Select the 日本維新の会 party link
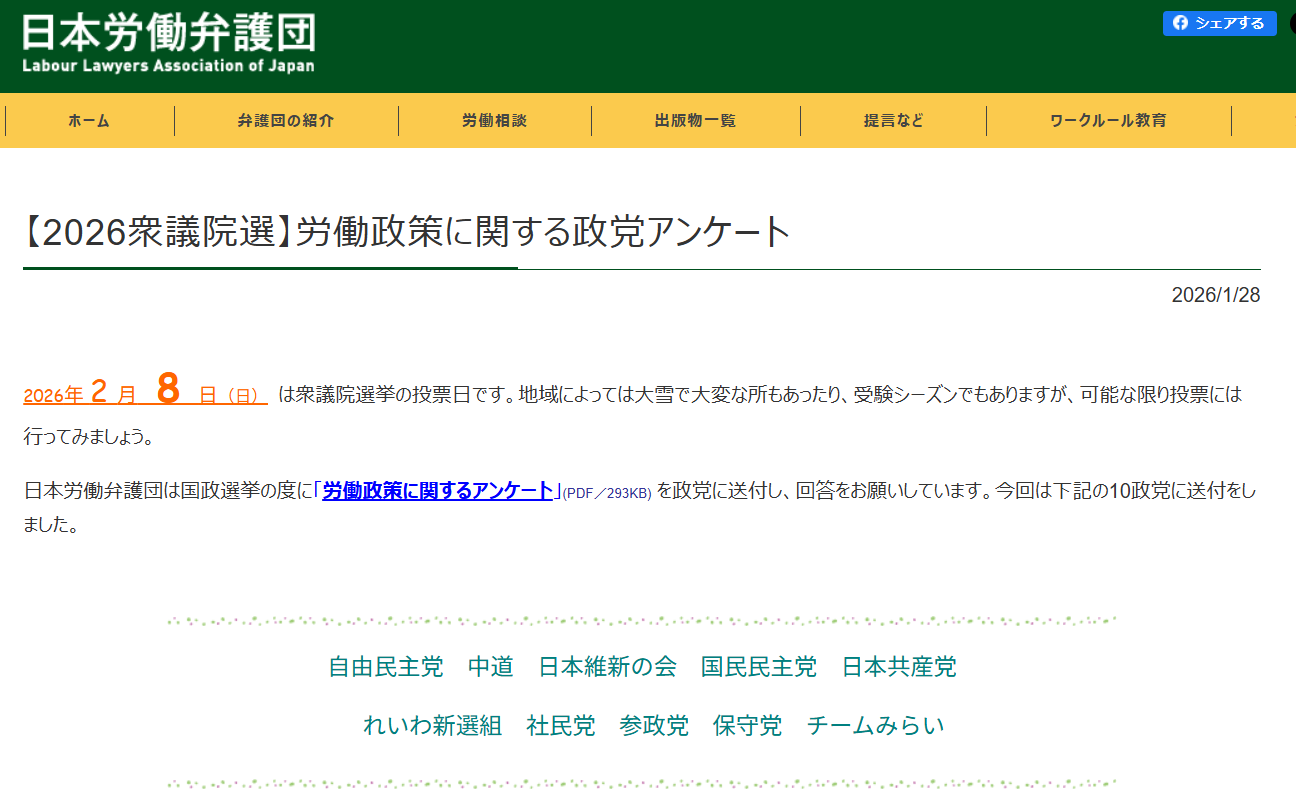Viewport: 1296px width, 812px height. point(607,667)
